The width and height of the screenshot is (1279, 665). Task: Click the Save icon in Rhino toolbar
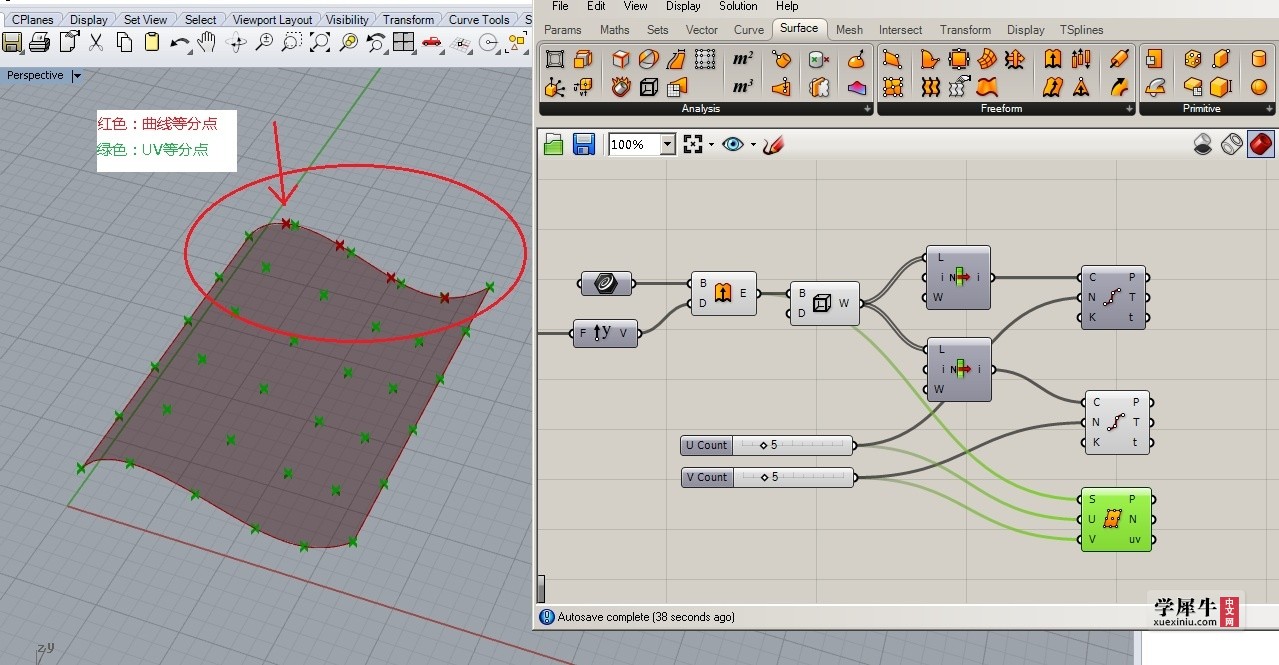pyautogui.click(x=12, y=42)
